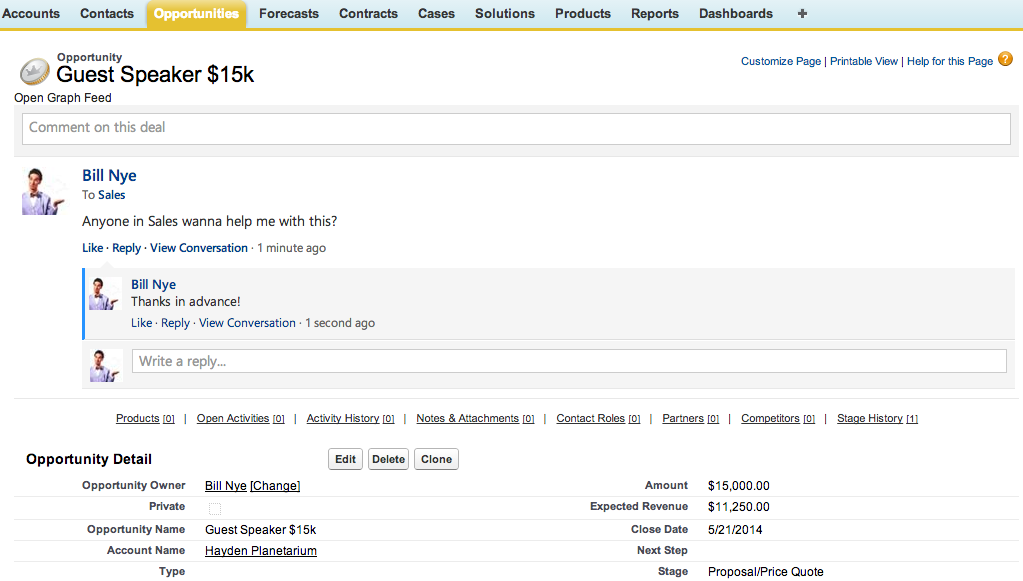Jump to Stage History related list
1023x581 pixels.
coord(877,419)
